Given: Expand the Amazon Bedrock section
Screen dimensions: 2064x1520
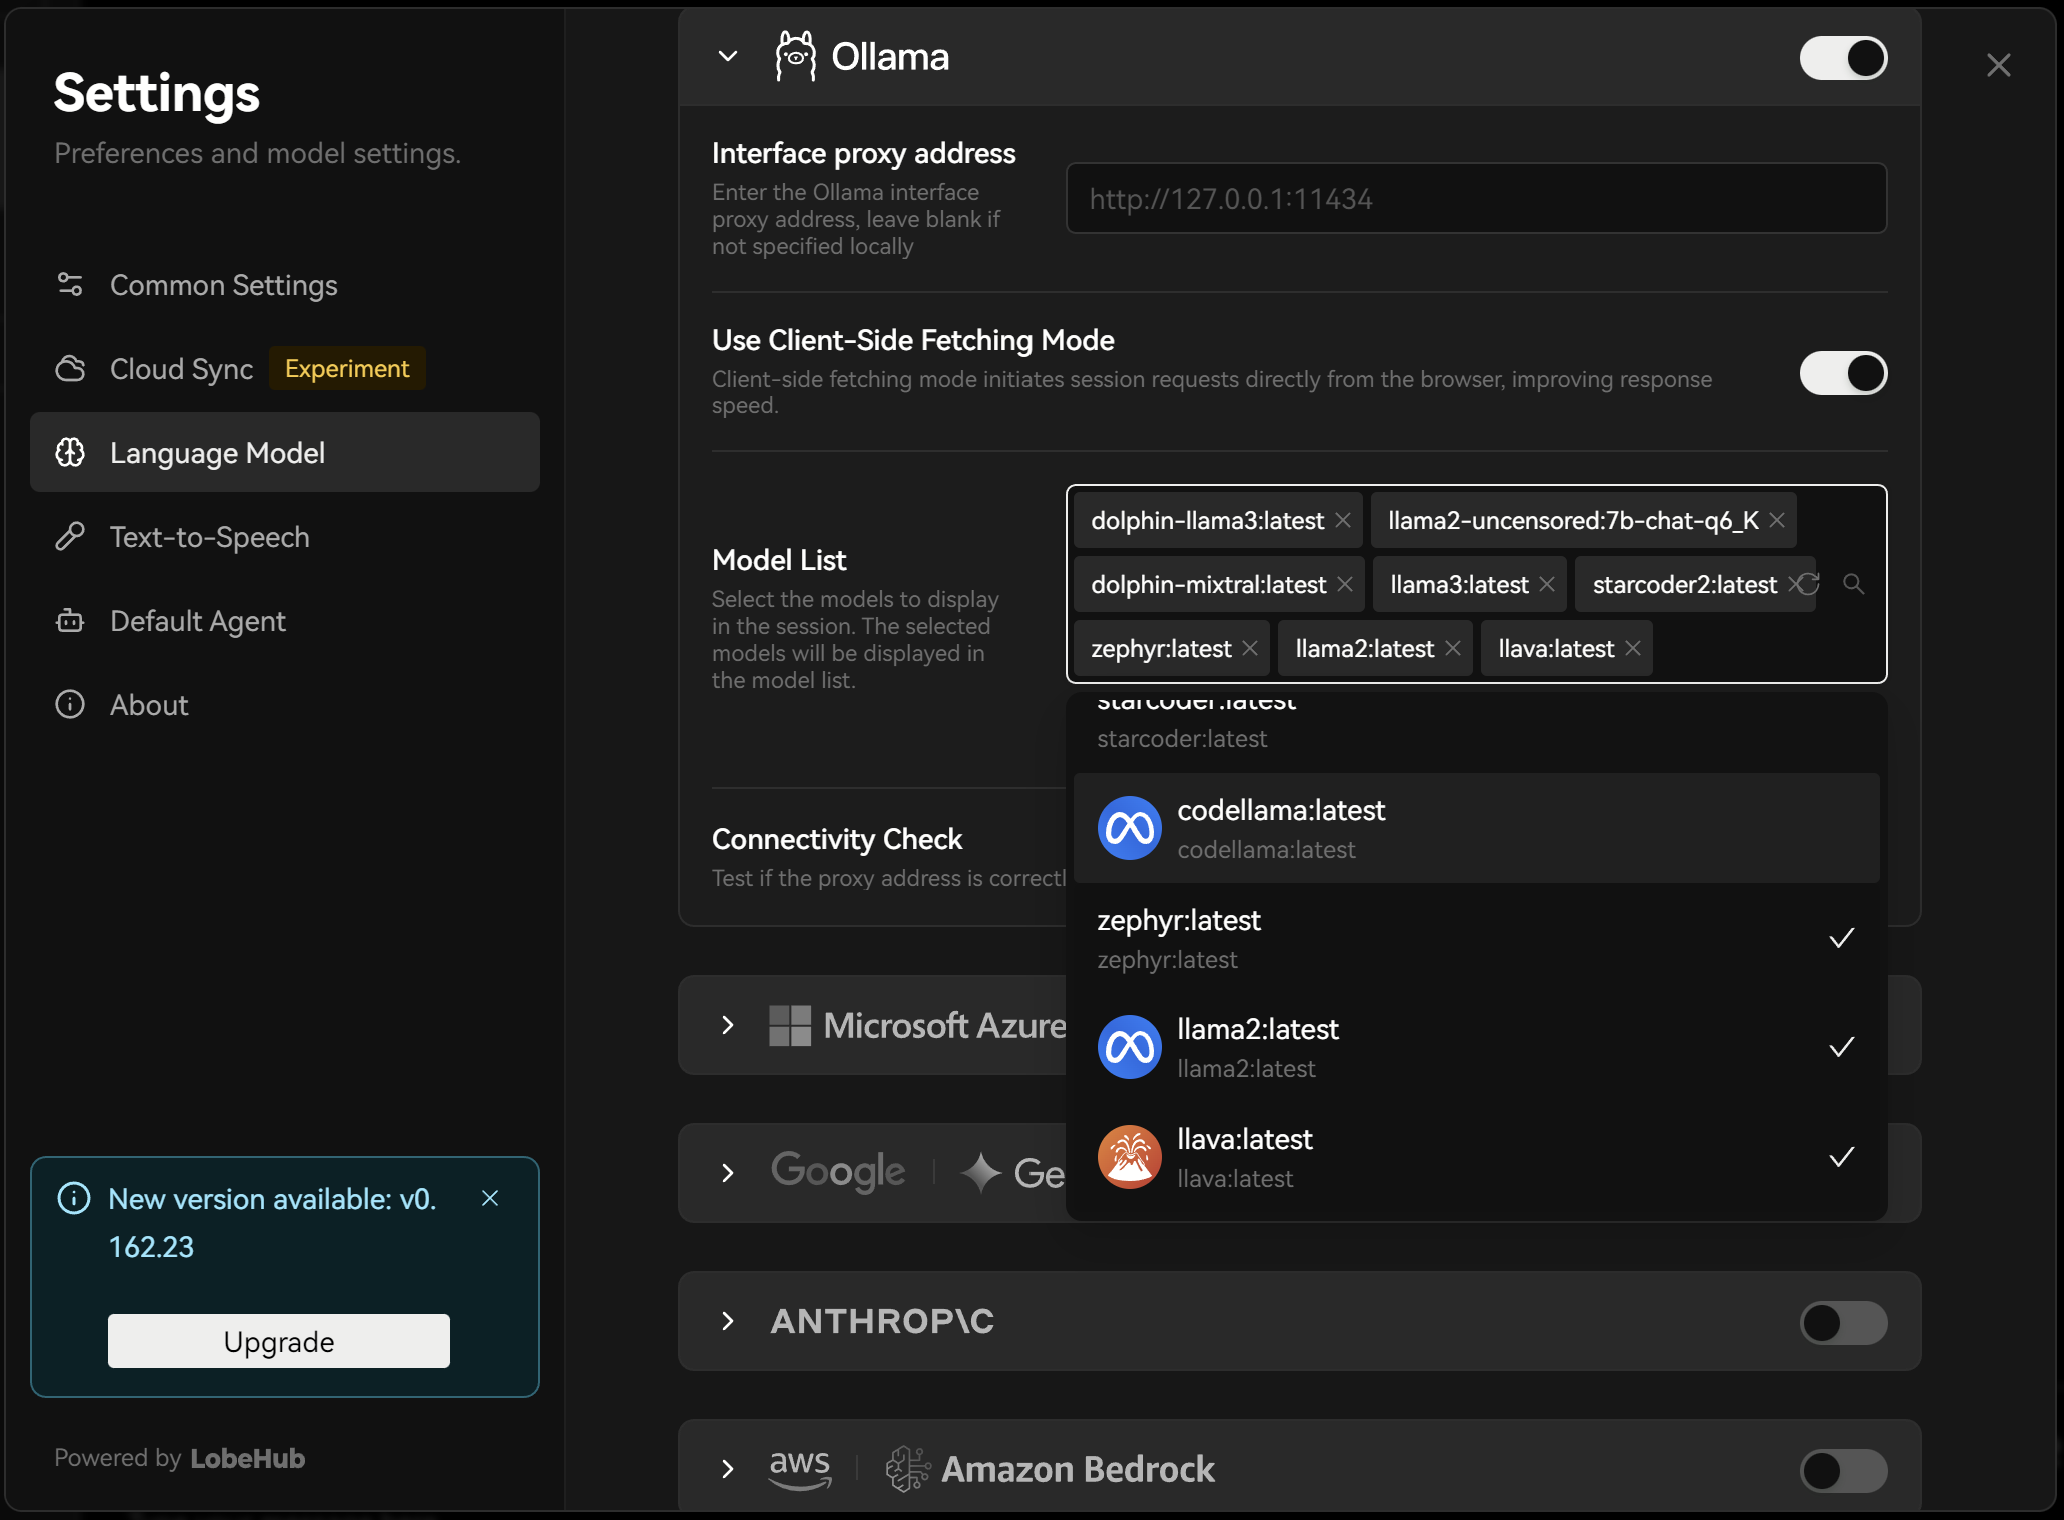Looking at the screenshot, I should pyautogui.click(x=728, y=1469).
